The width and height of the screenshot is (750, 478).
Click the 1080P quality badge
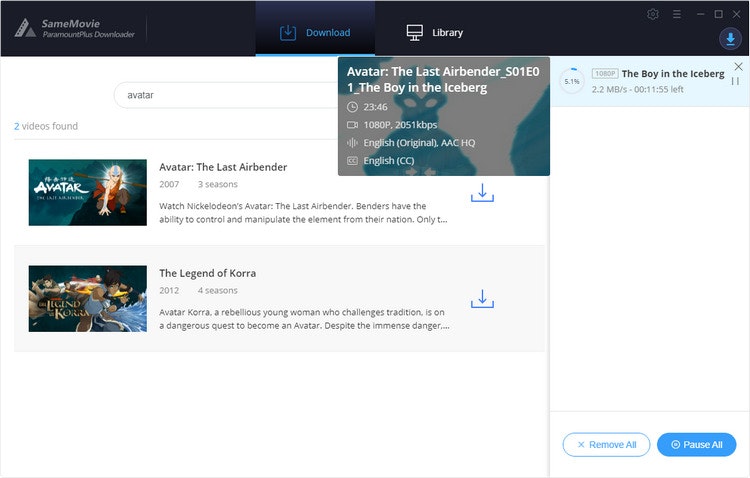[x=605, y=74]
